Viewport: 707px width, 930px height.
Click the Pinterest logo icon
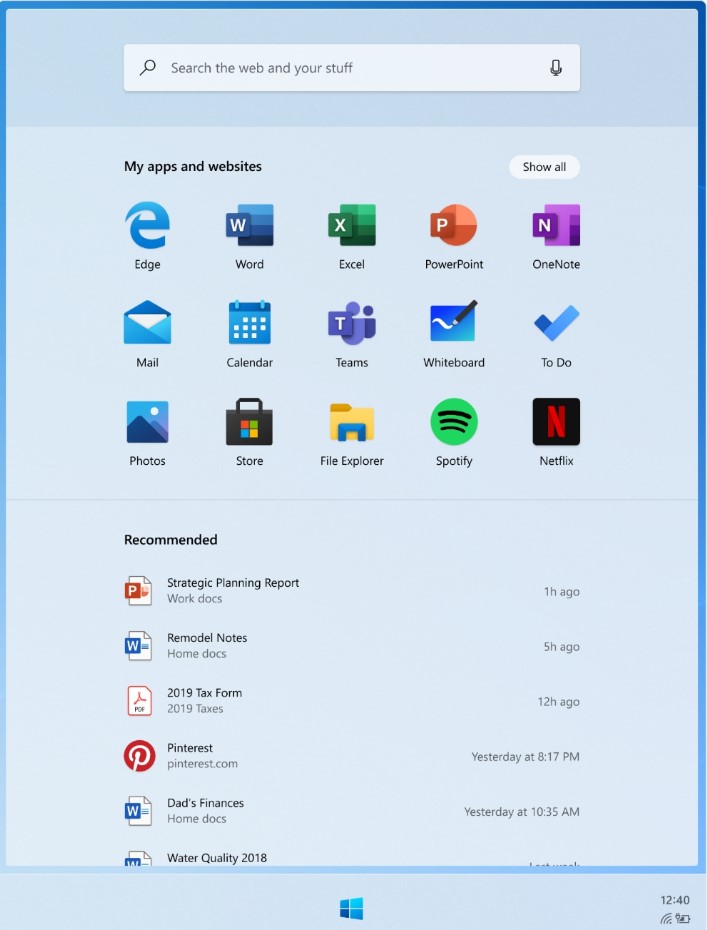pyautogui.click(x=139, y=756)
